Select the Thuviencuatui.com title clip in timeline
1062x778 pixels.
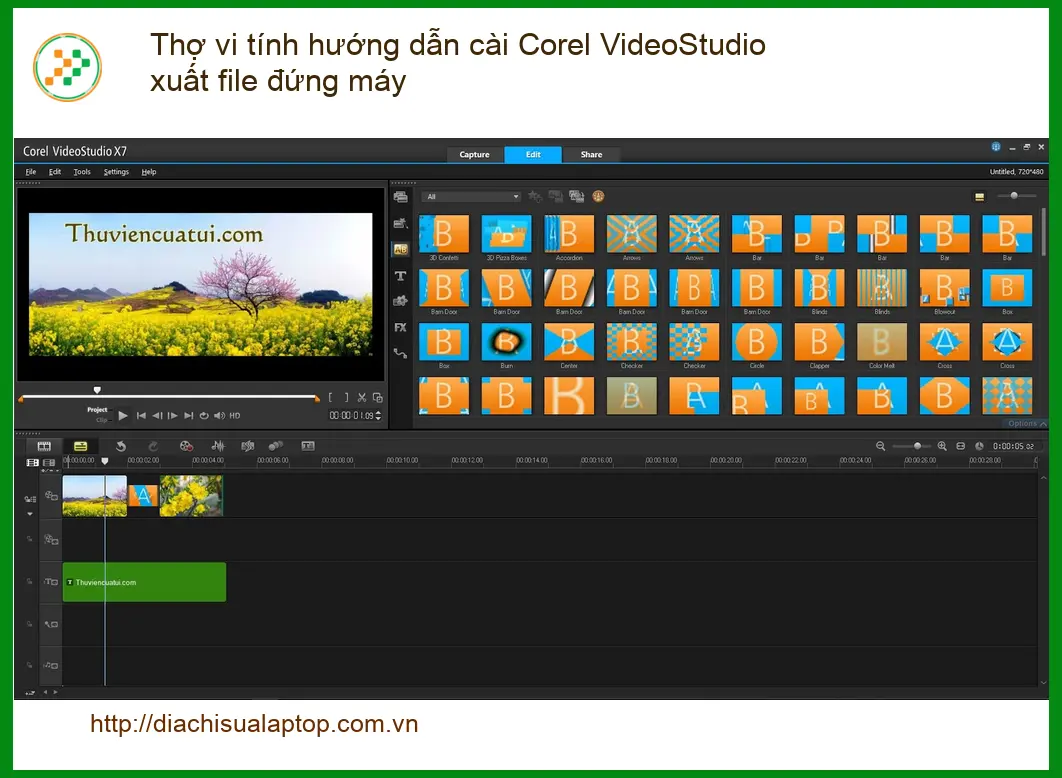click(144, 582)
